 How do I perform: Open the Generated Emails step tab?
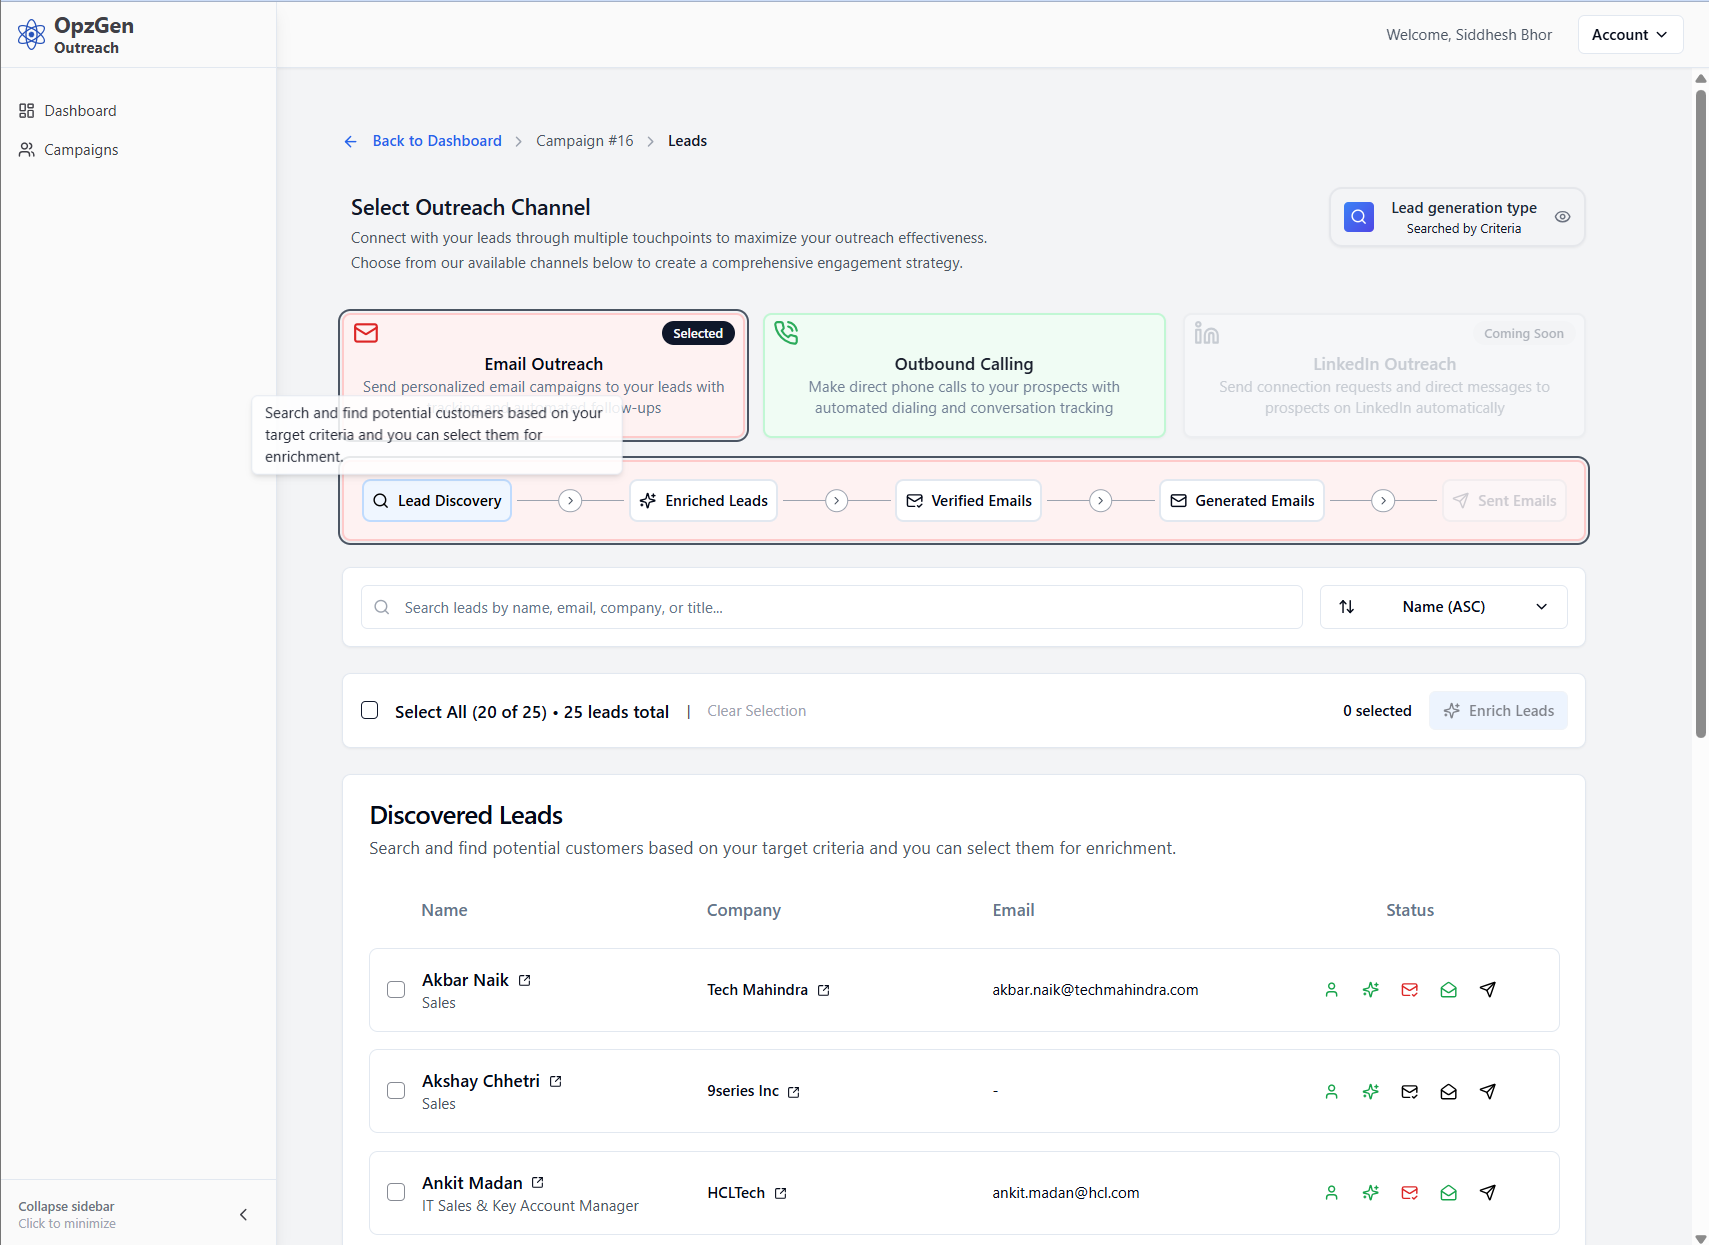coord(1242,501)
